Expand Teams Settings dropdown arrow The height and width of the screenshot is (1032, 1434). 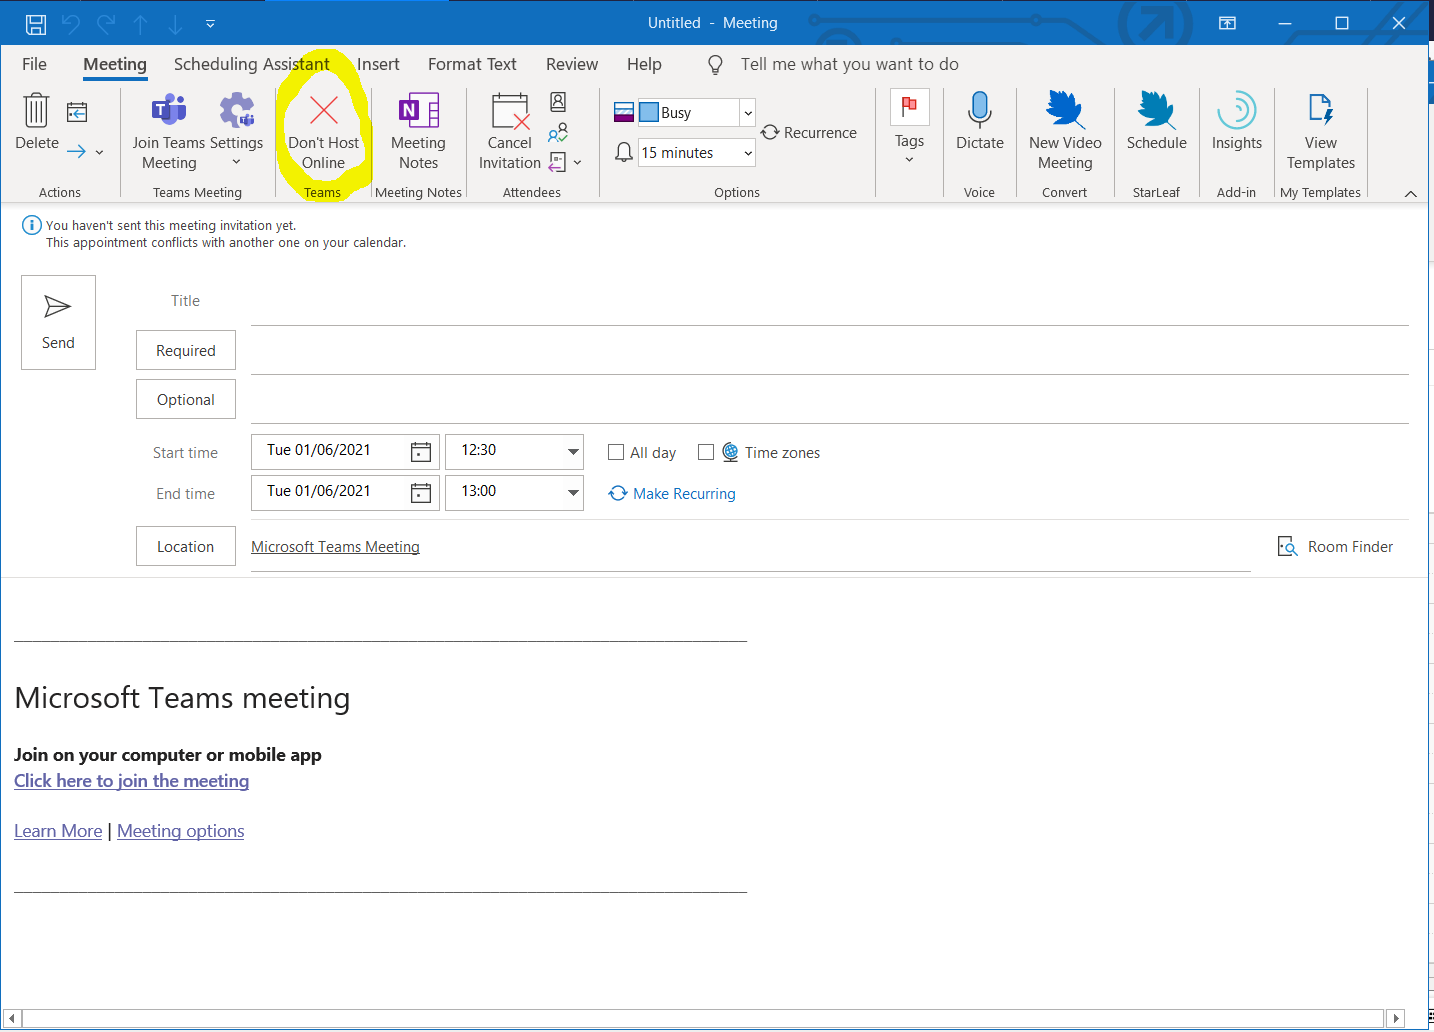(236, 162)
